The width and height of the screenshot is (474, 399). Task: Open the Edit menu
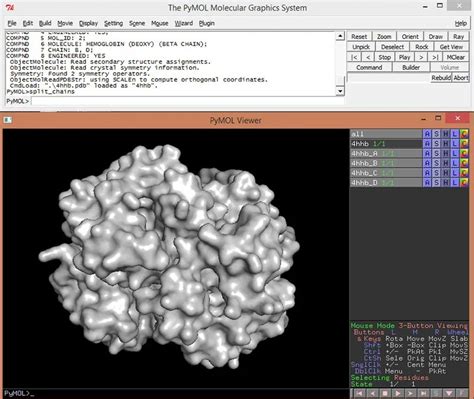[28, 23]
